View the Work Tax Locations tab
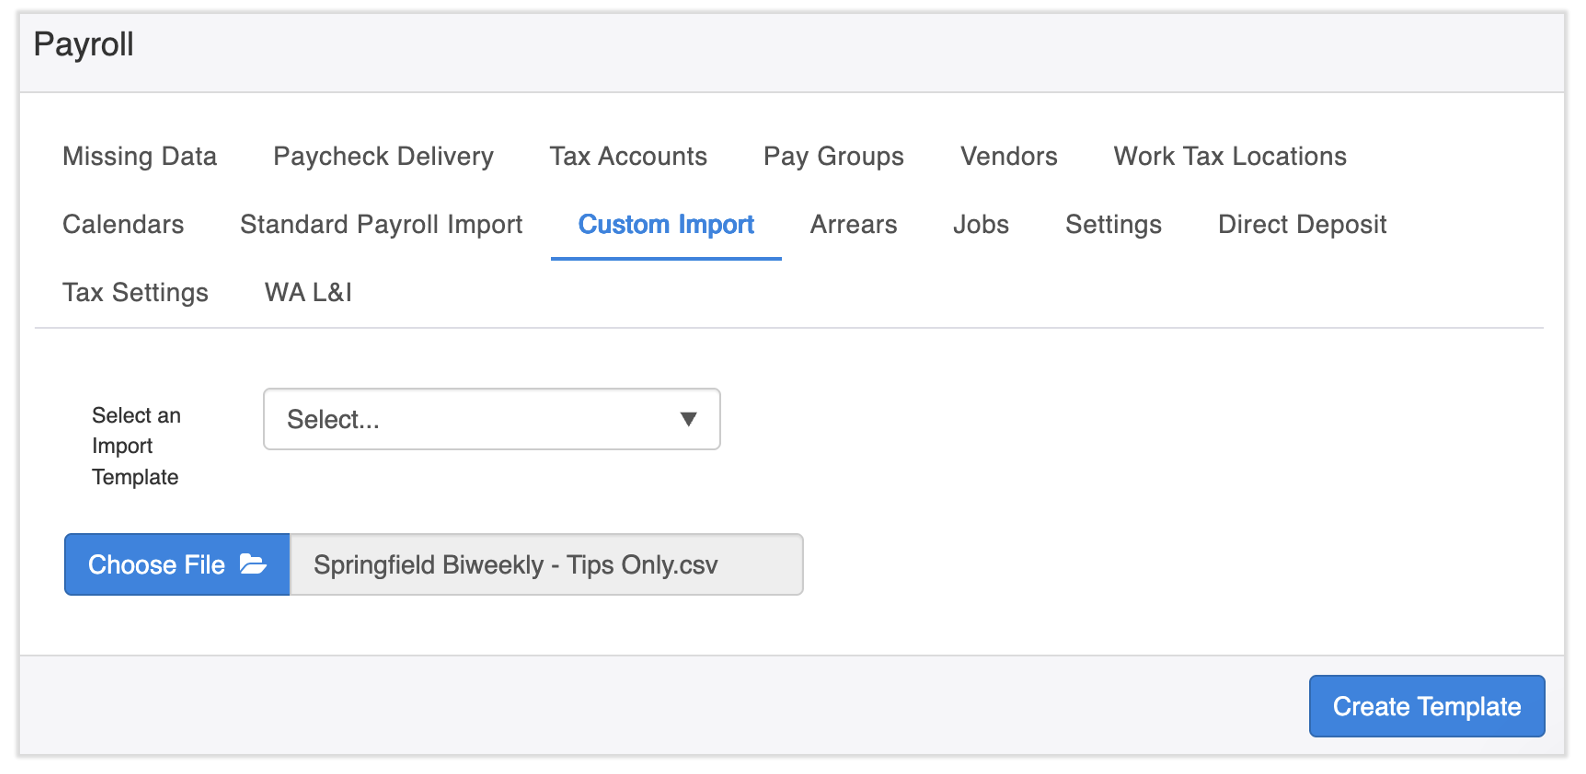The image size is (1586, 774). [x=1229, y=157]
